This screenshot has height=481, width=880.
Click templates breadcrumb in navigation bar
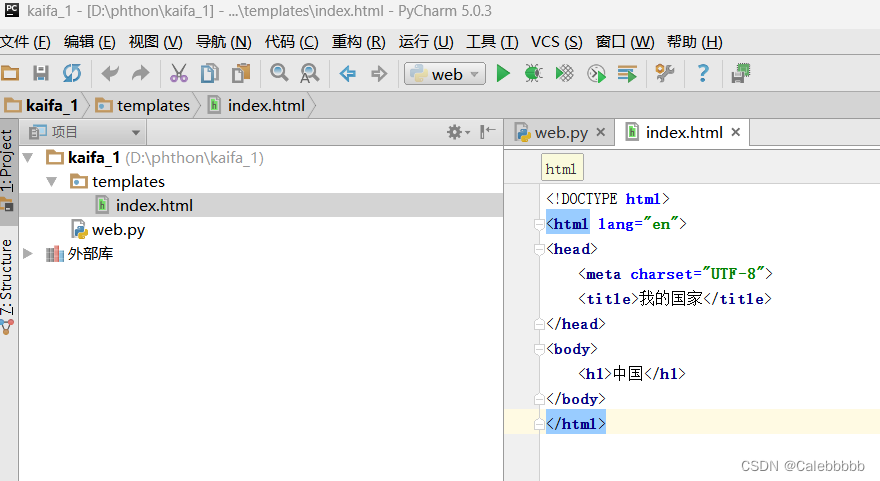[x=143, y=106]
